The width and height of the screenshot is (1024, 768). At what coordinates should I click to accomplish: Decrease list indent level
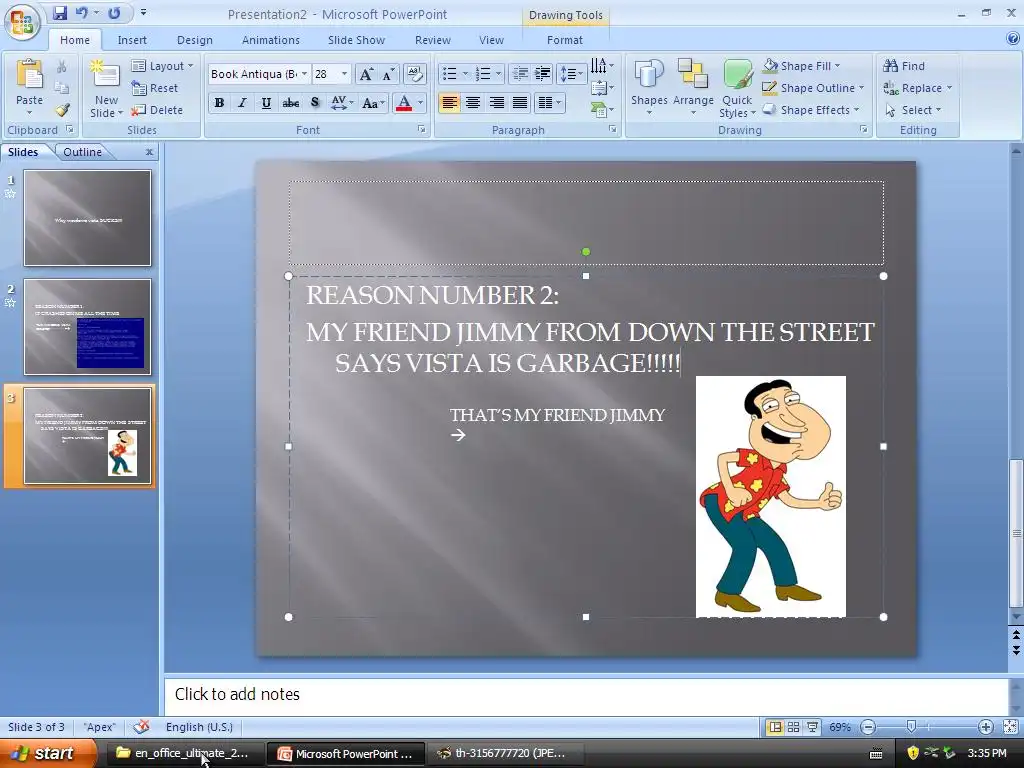click(x=520, y=74)
